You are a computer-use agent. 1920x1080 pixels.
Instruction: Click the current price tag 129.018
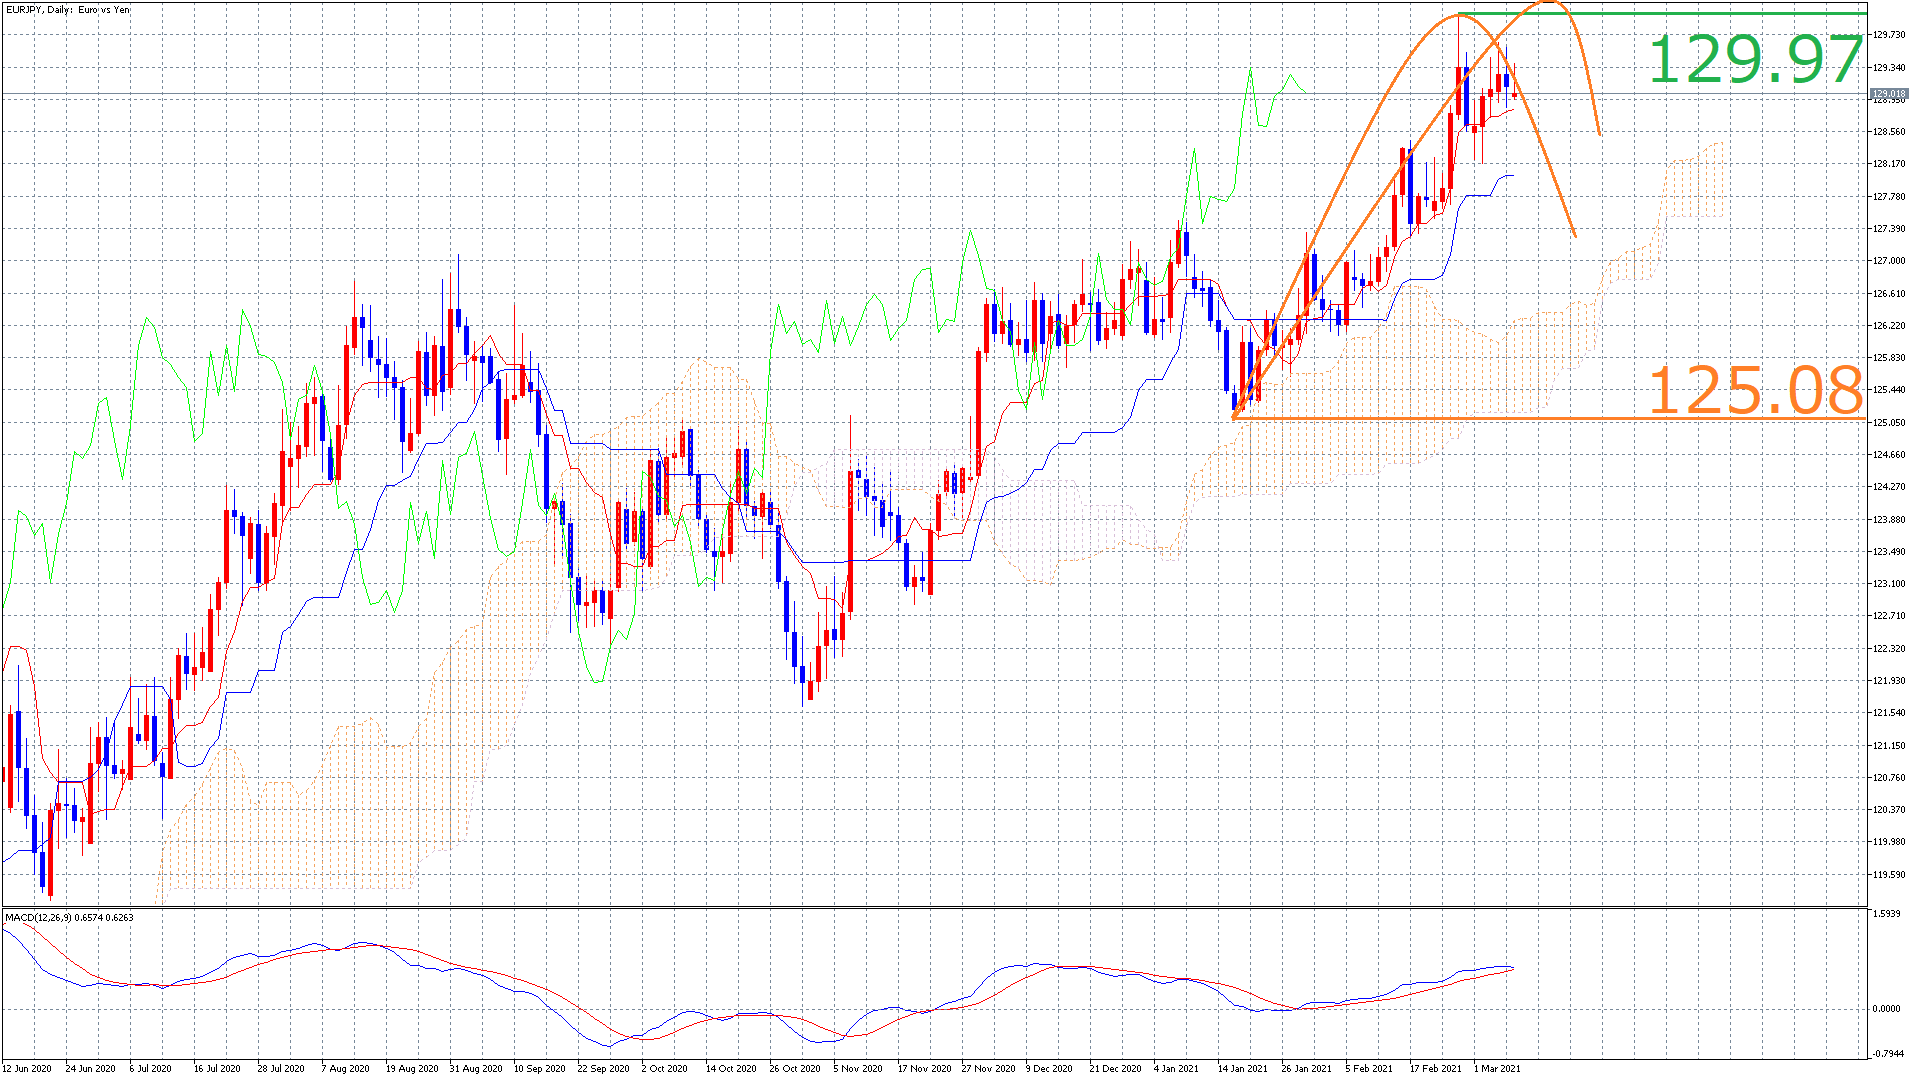(x=1889, y=94)
